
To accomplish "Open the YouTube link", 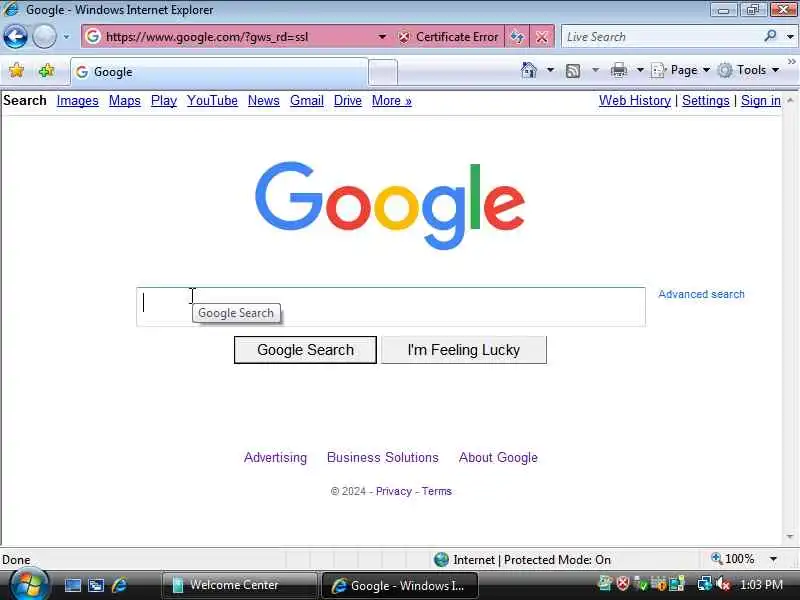I will tap(212, 101).
